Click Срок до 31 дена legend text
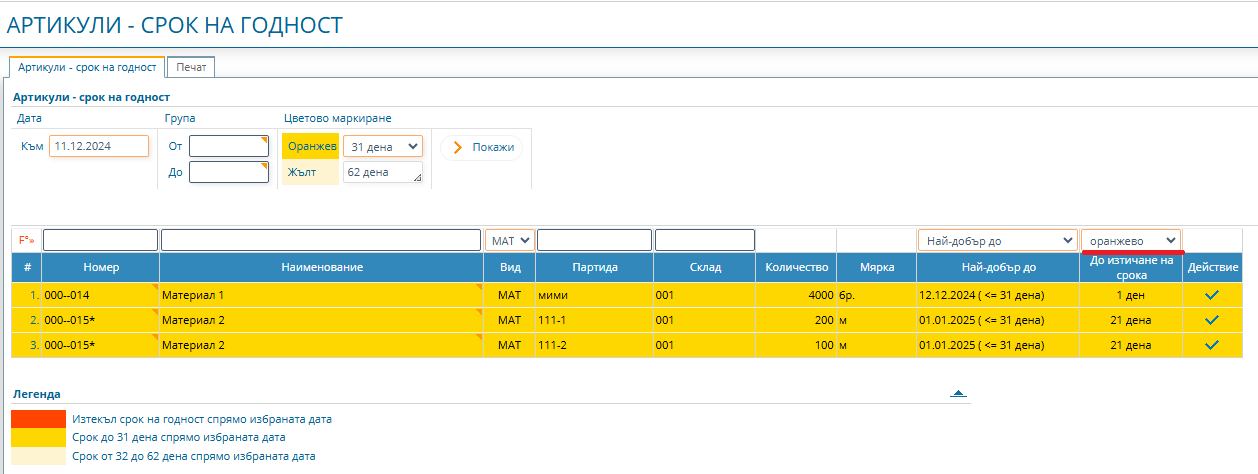The width and height of the screenshot is (1258, 474). pos(179,437)
